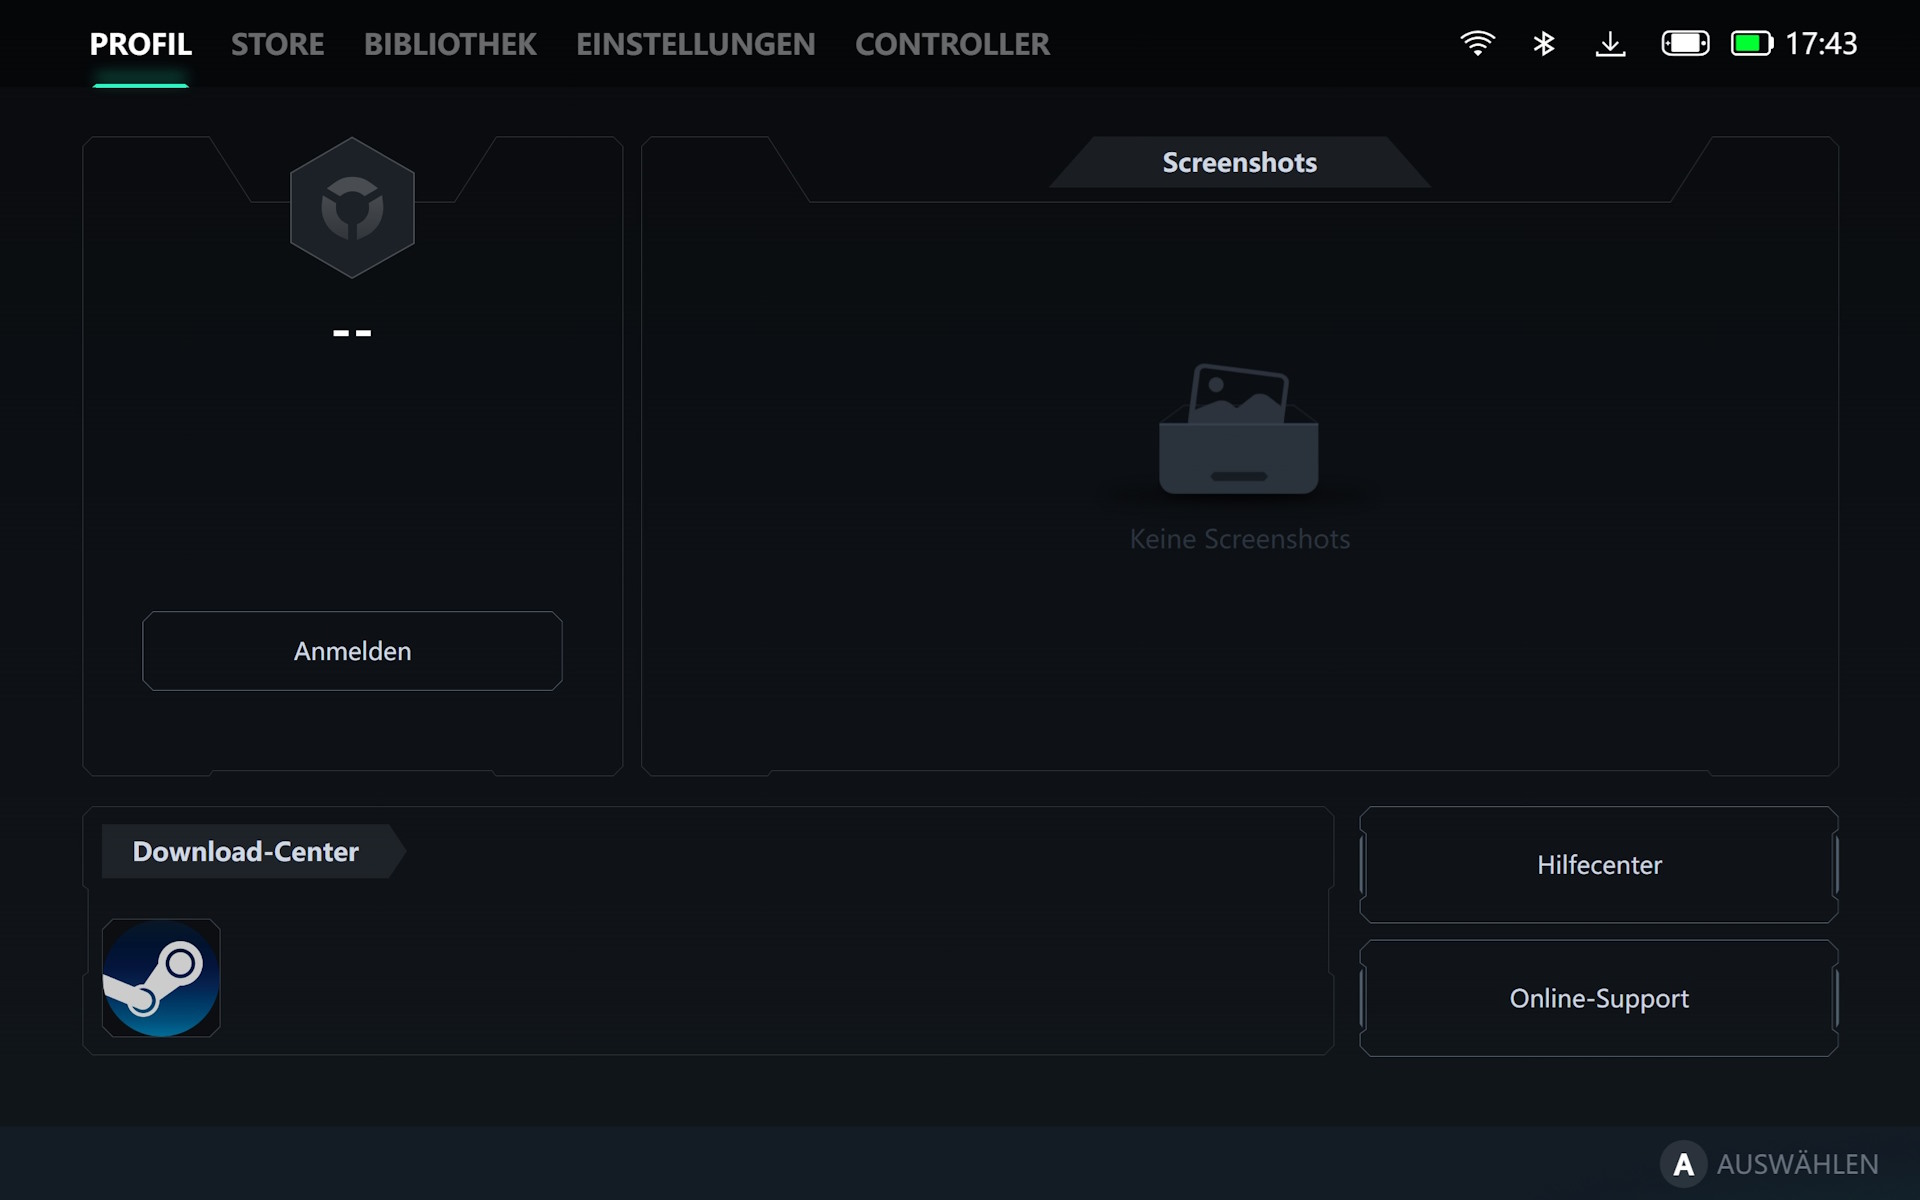This screenshot has height=1200, width=1920.
Task: Click the Wi-Fi status icon
Action: coord(1477,43)
